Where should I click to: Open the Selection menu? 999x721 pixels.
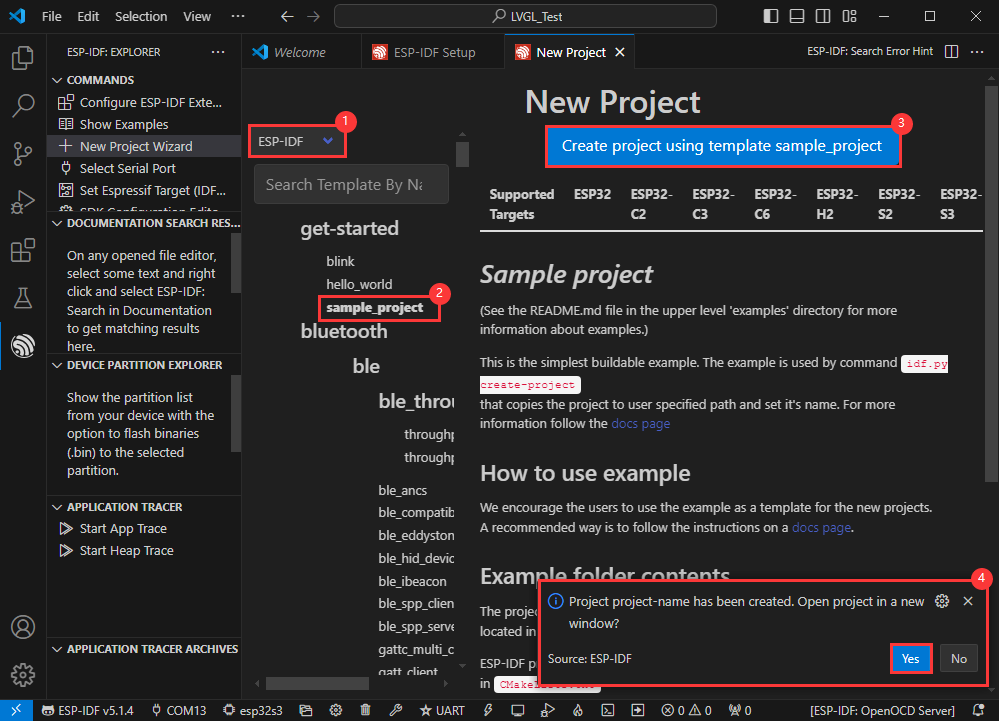click(x=141, y=16)
